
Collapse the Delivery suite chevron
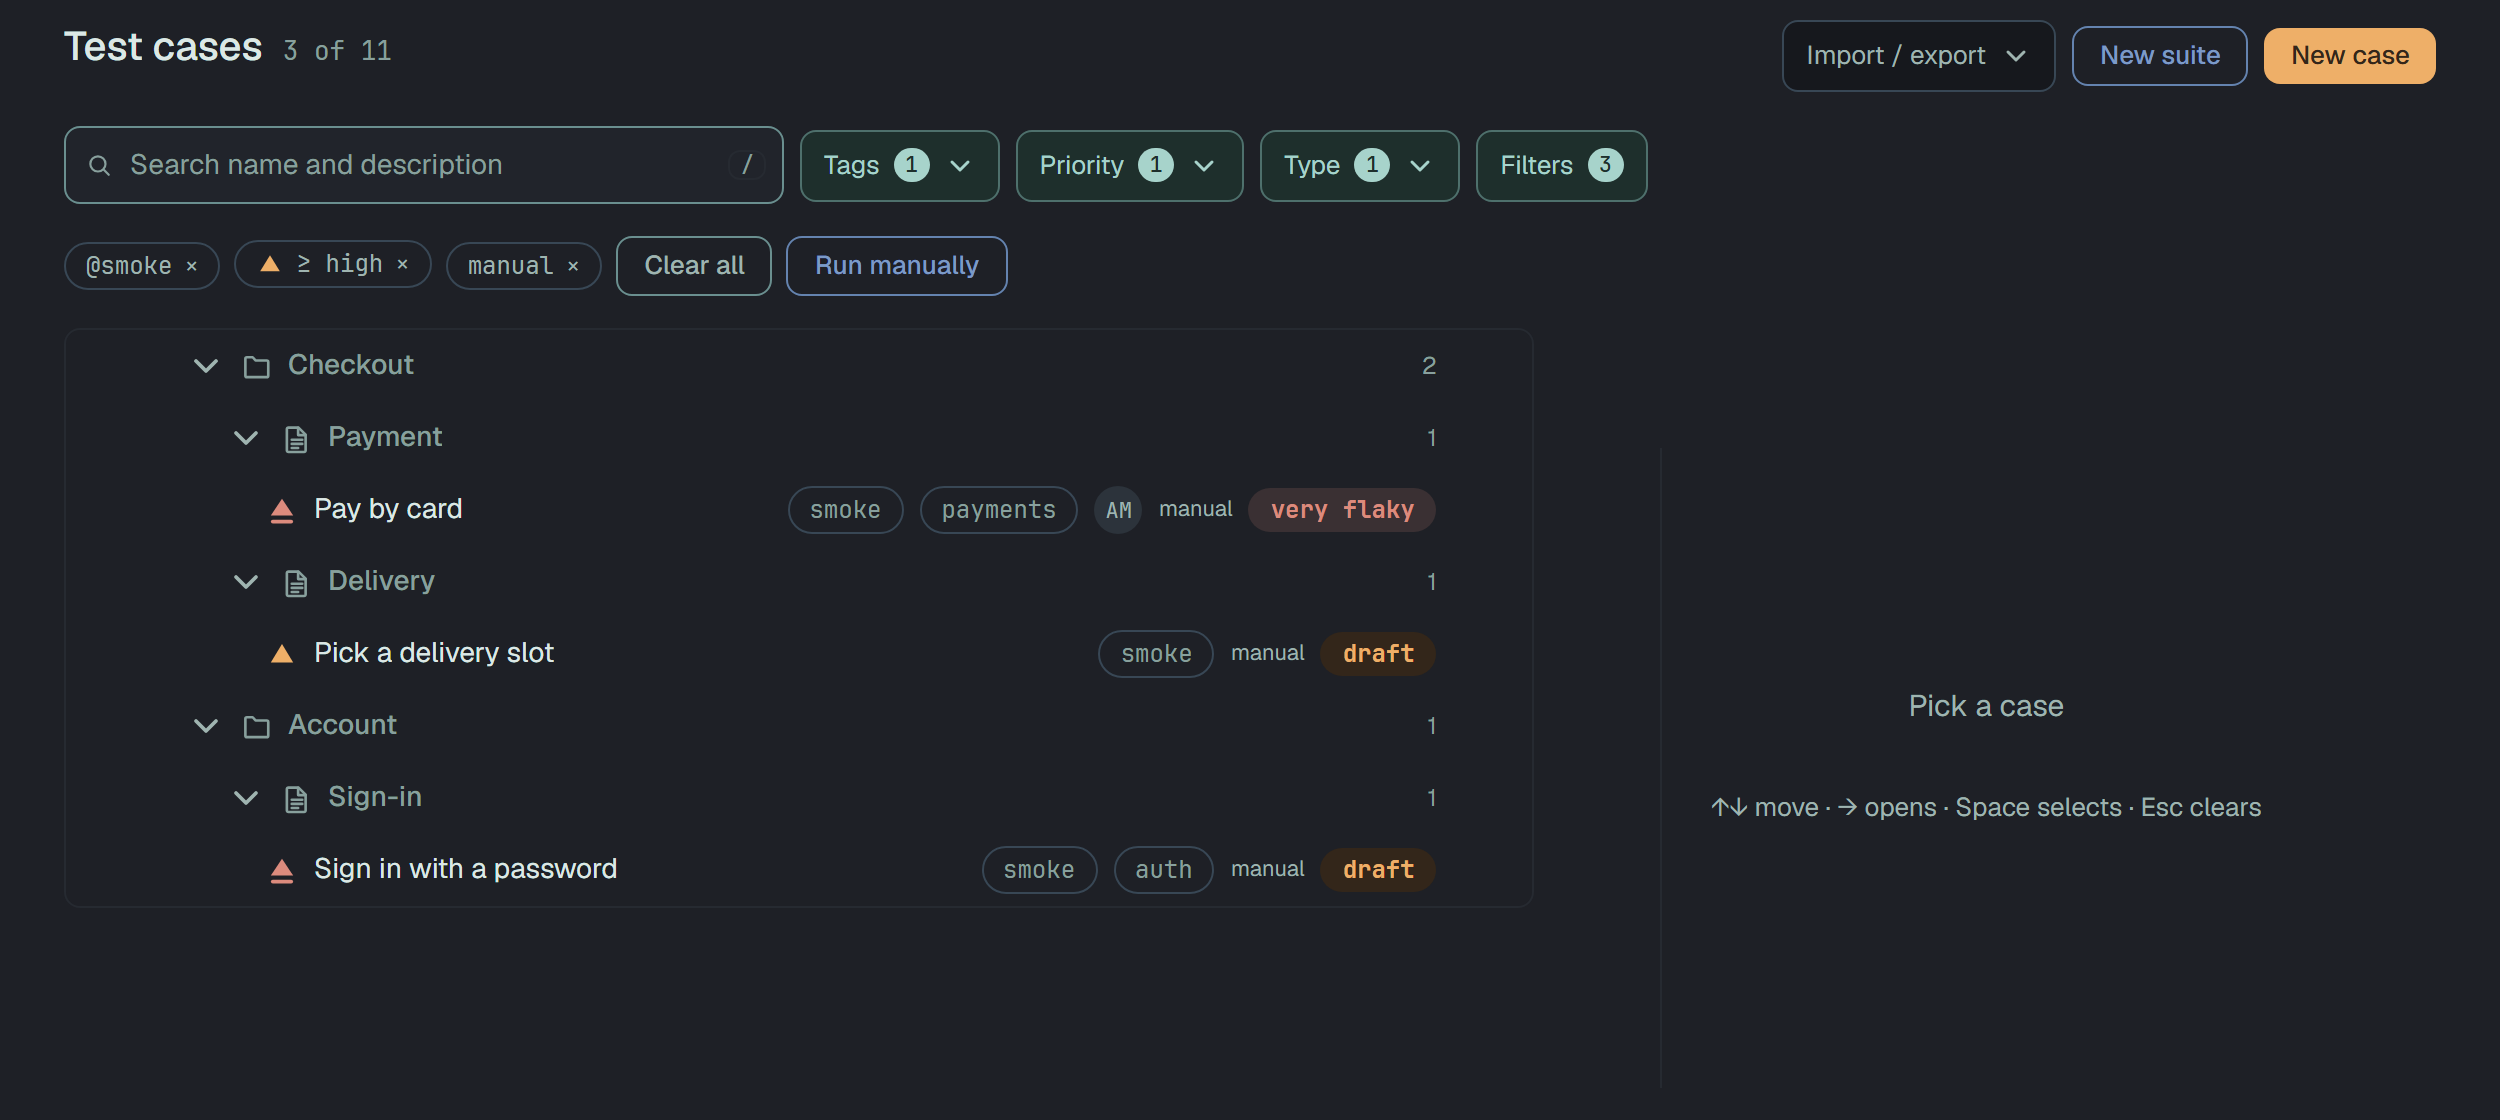pos(246,582)
